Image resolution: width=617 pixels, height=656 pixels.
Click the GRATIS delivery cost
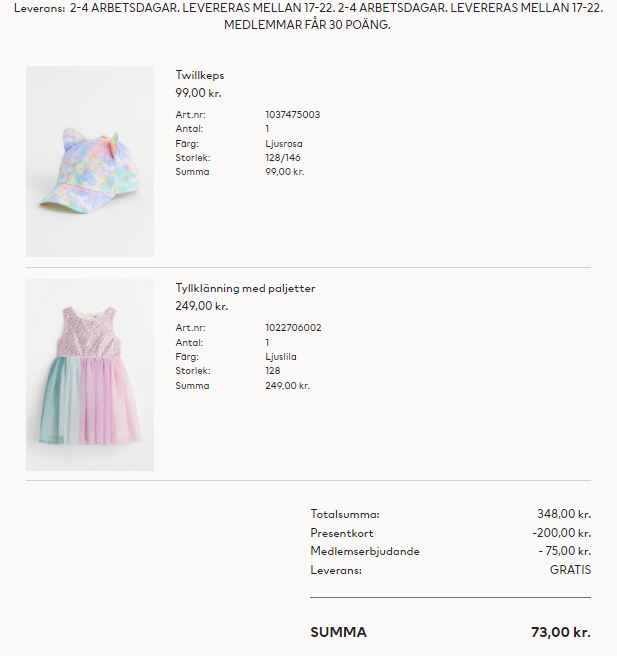tap(570, 570)
